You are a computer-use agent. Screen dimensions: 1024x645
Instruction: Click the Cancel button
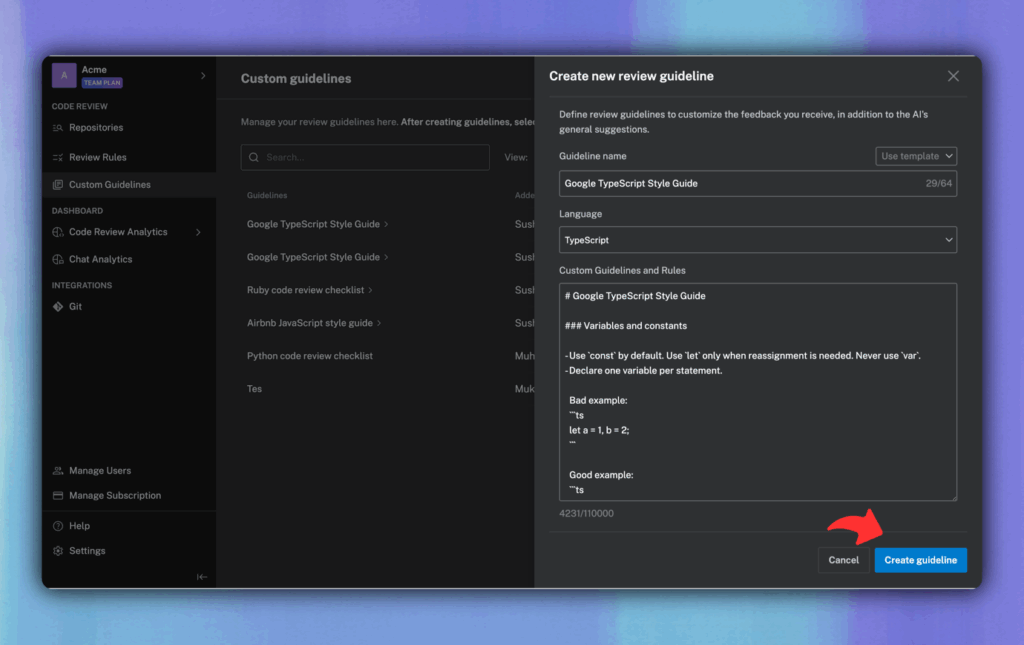coord(843,560)
